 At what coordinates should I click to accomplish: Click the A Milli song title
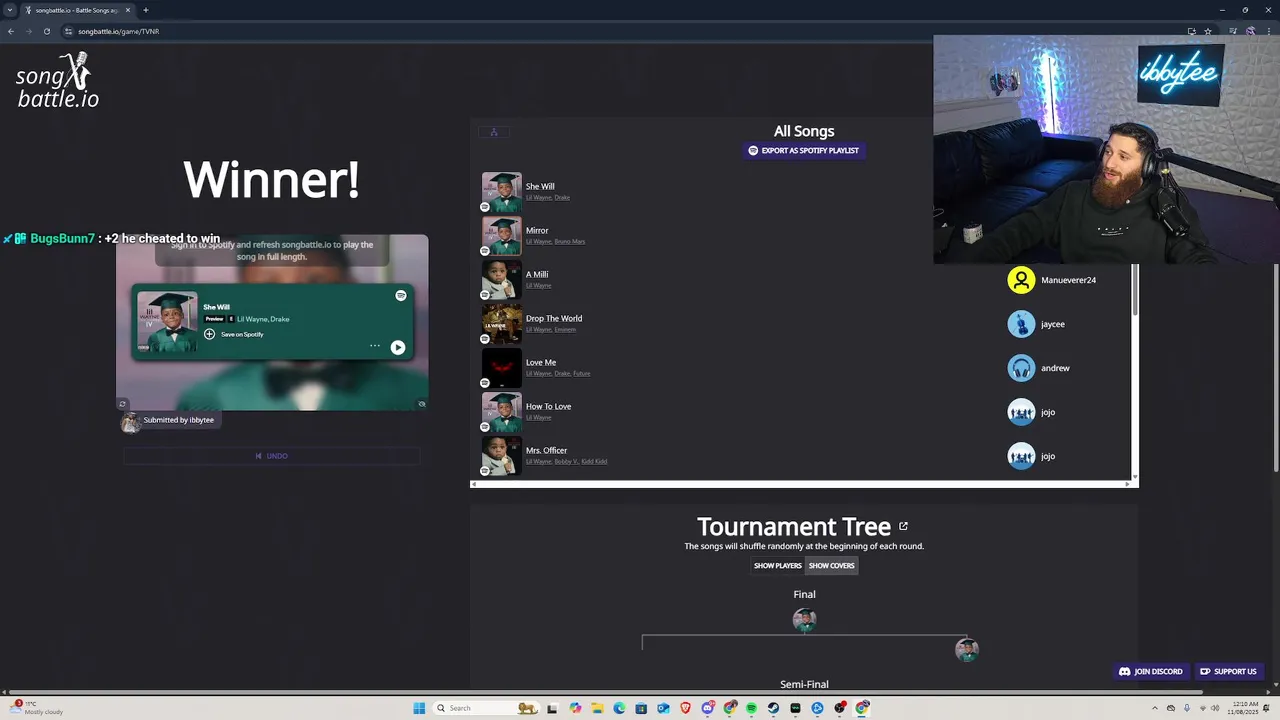[537, 274]
